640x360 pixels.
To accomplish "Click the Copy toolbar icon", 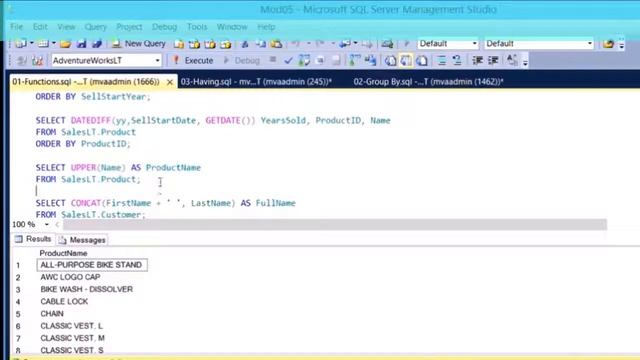I will 260,44.
